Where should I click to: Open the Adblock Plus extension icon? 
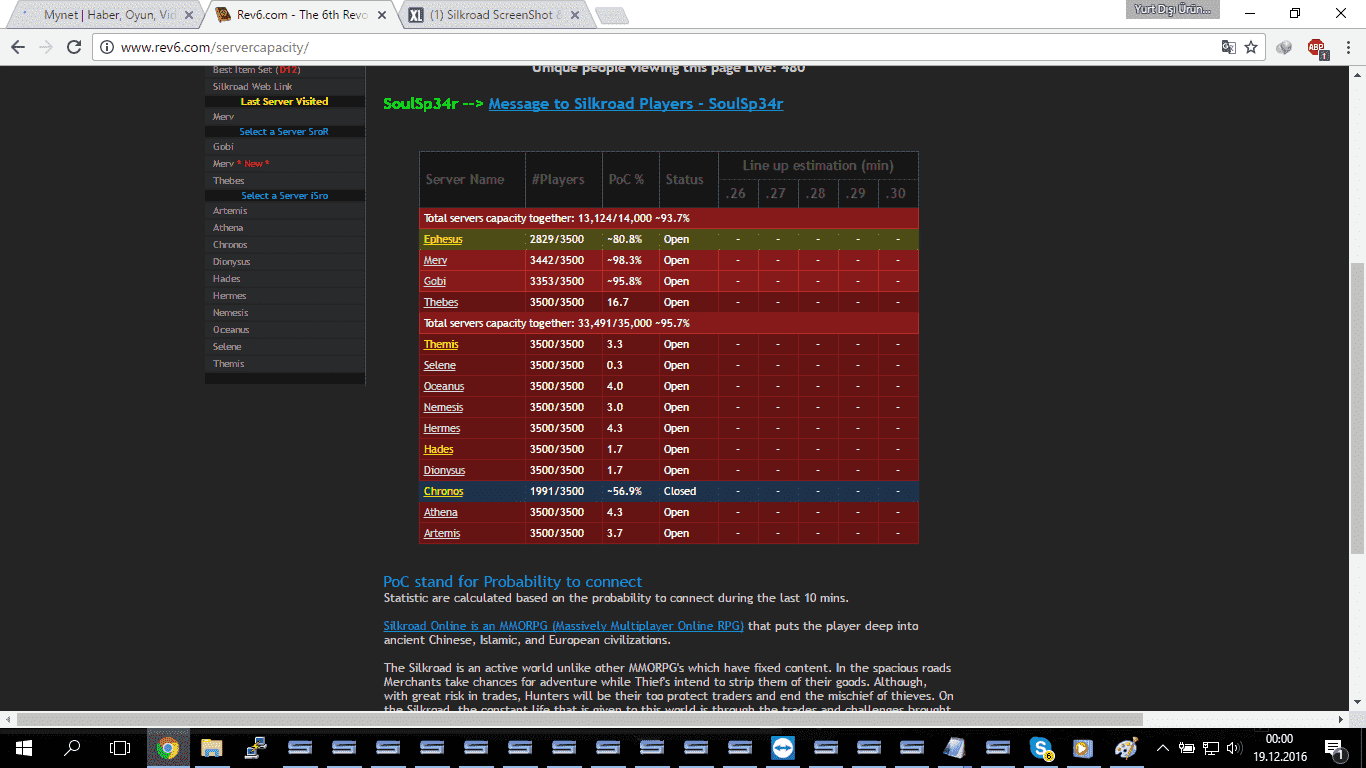click(x=1316, y=47)
